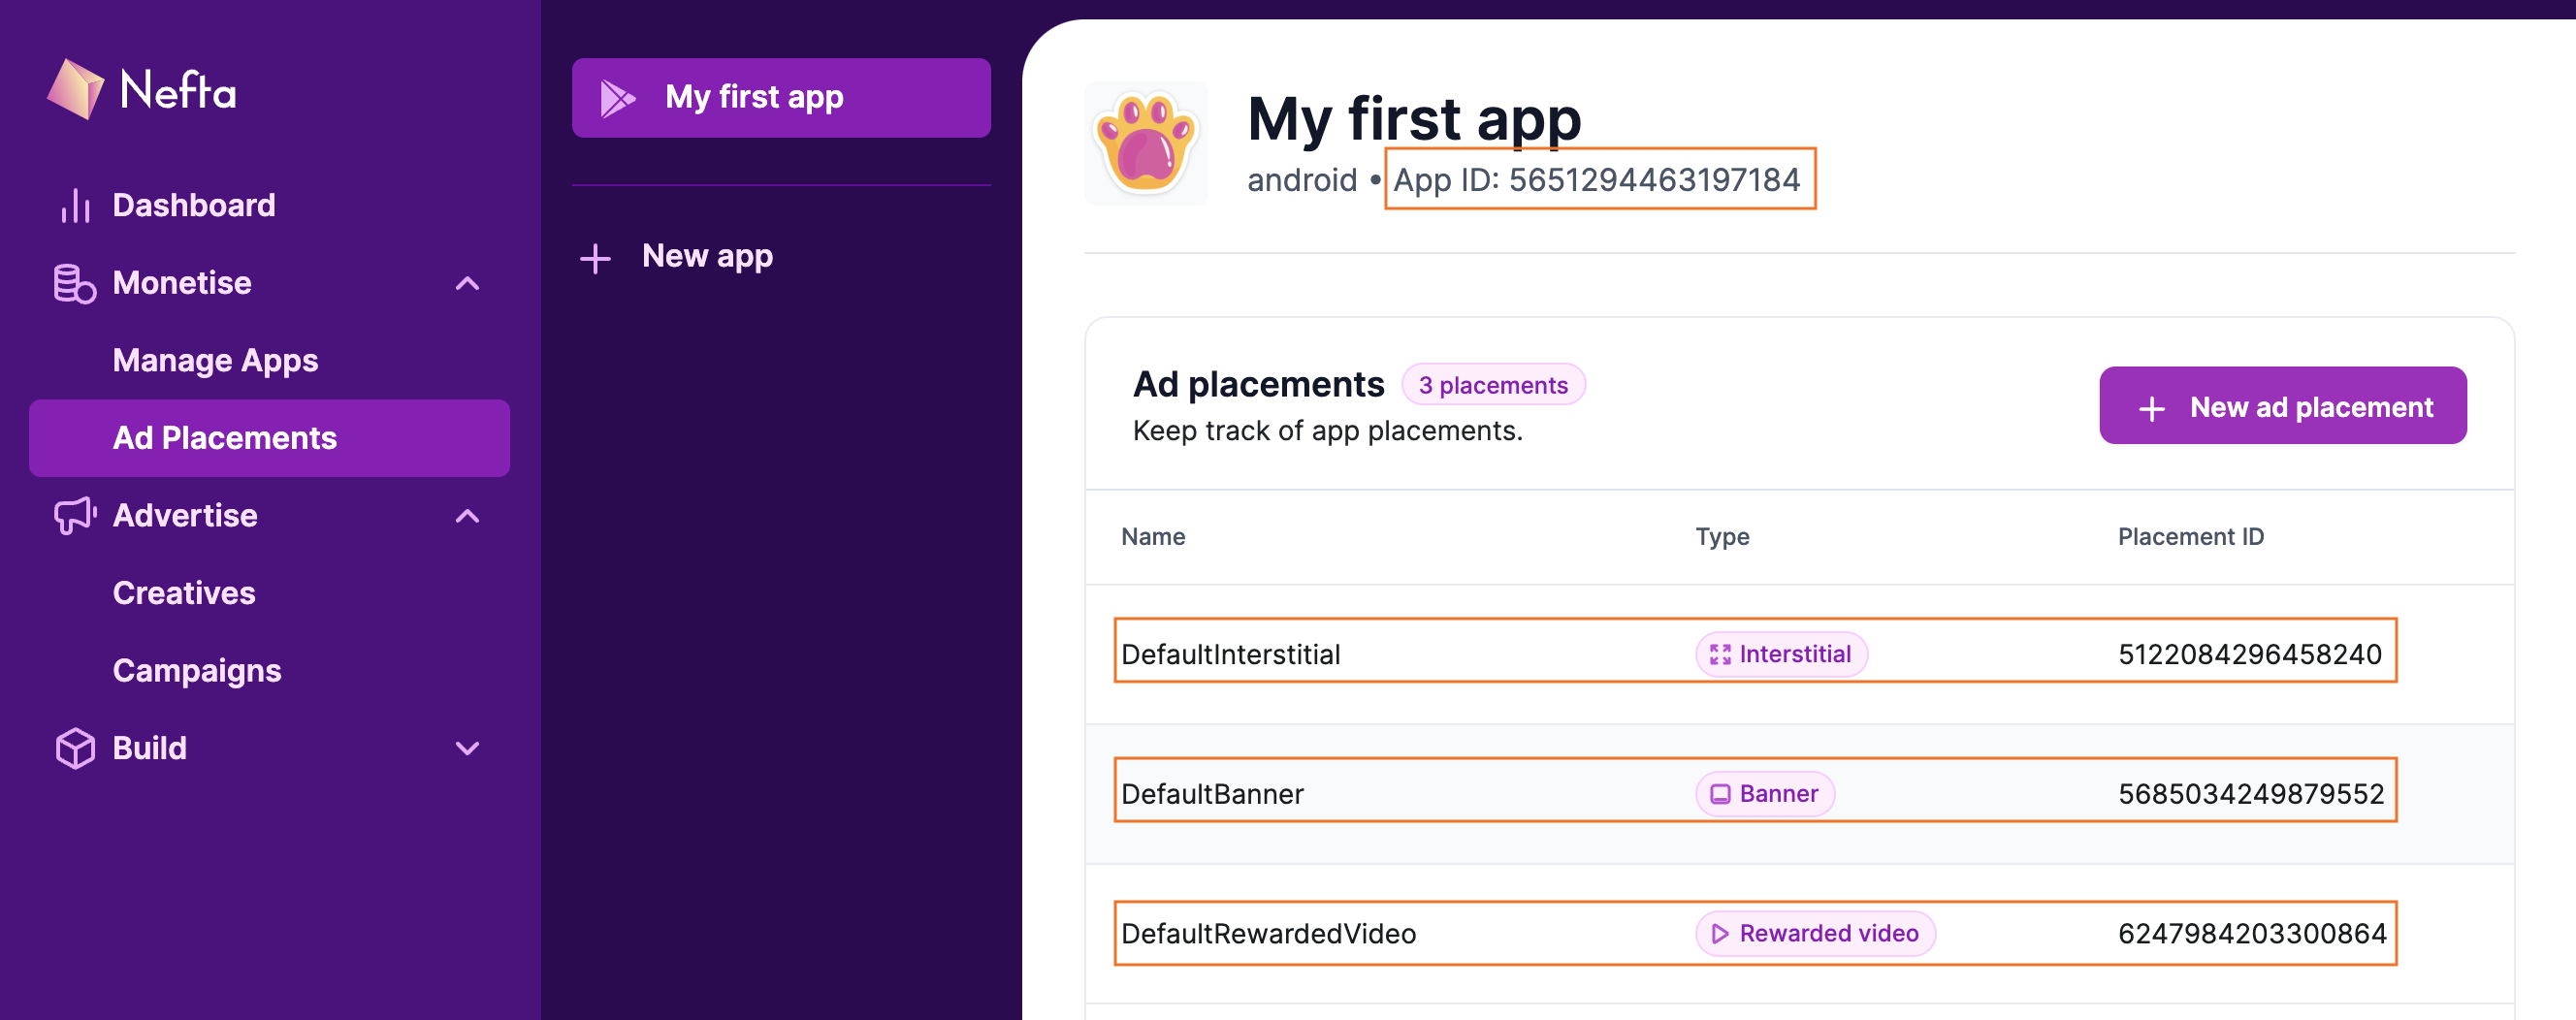Select Ad Placements in the sidebar
Image resolution: width=2576 pixels, height=1020 pixels.
click(x=269, y=438)
